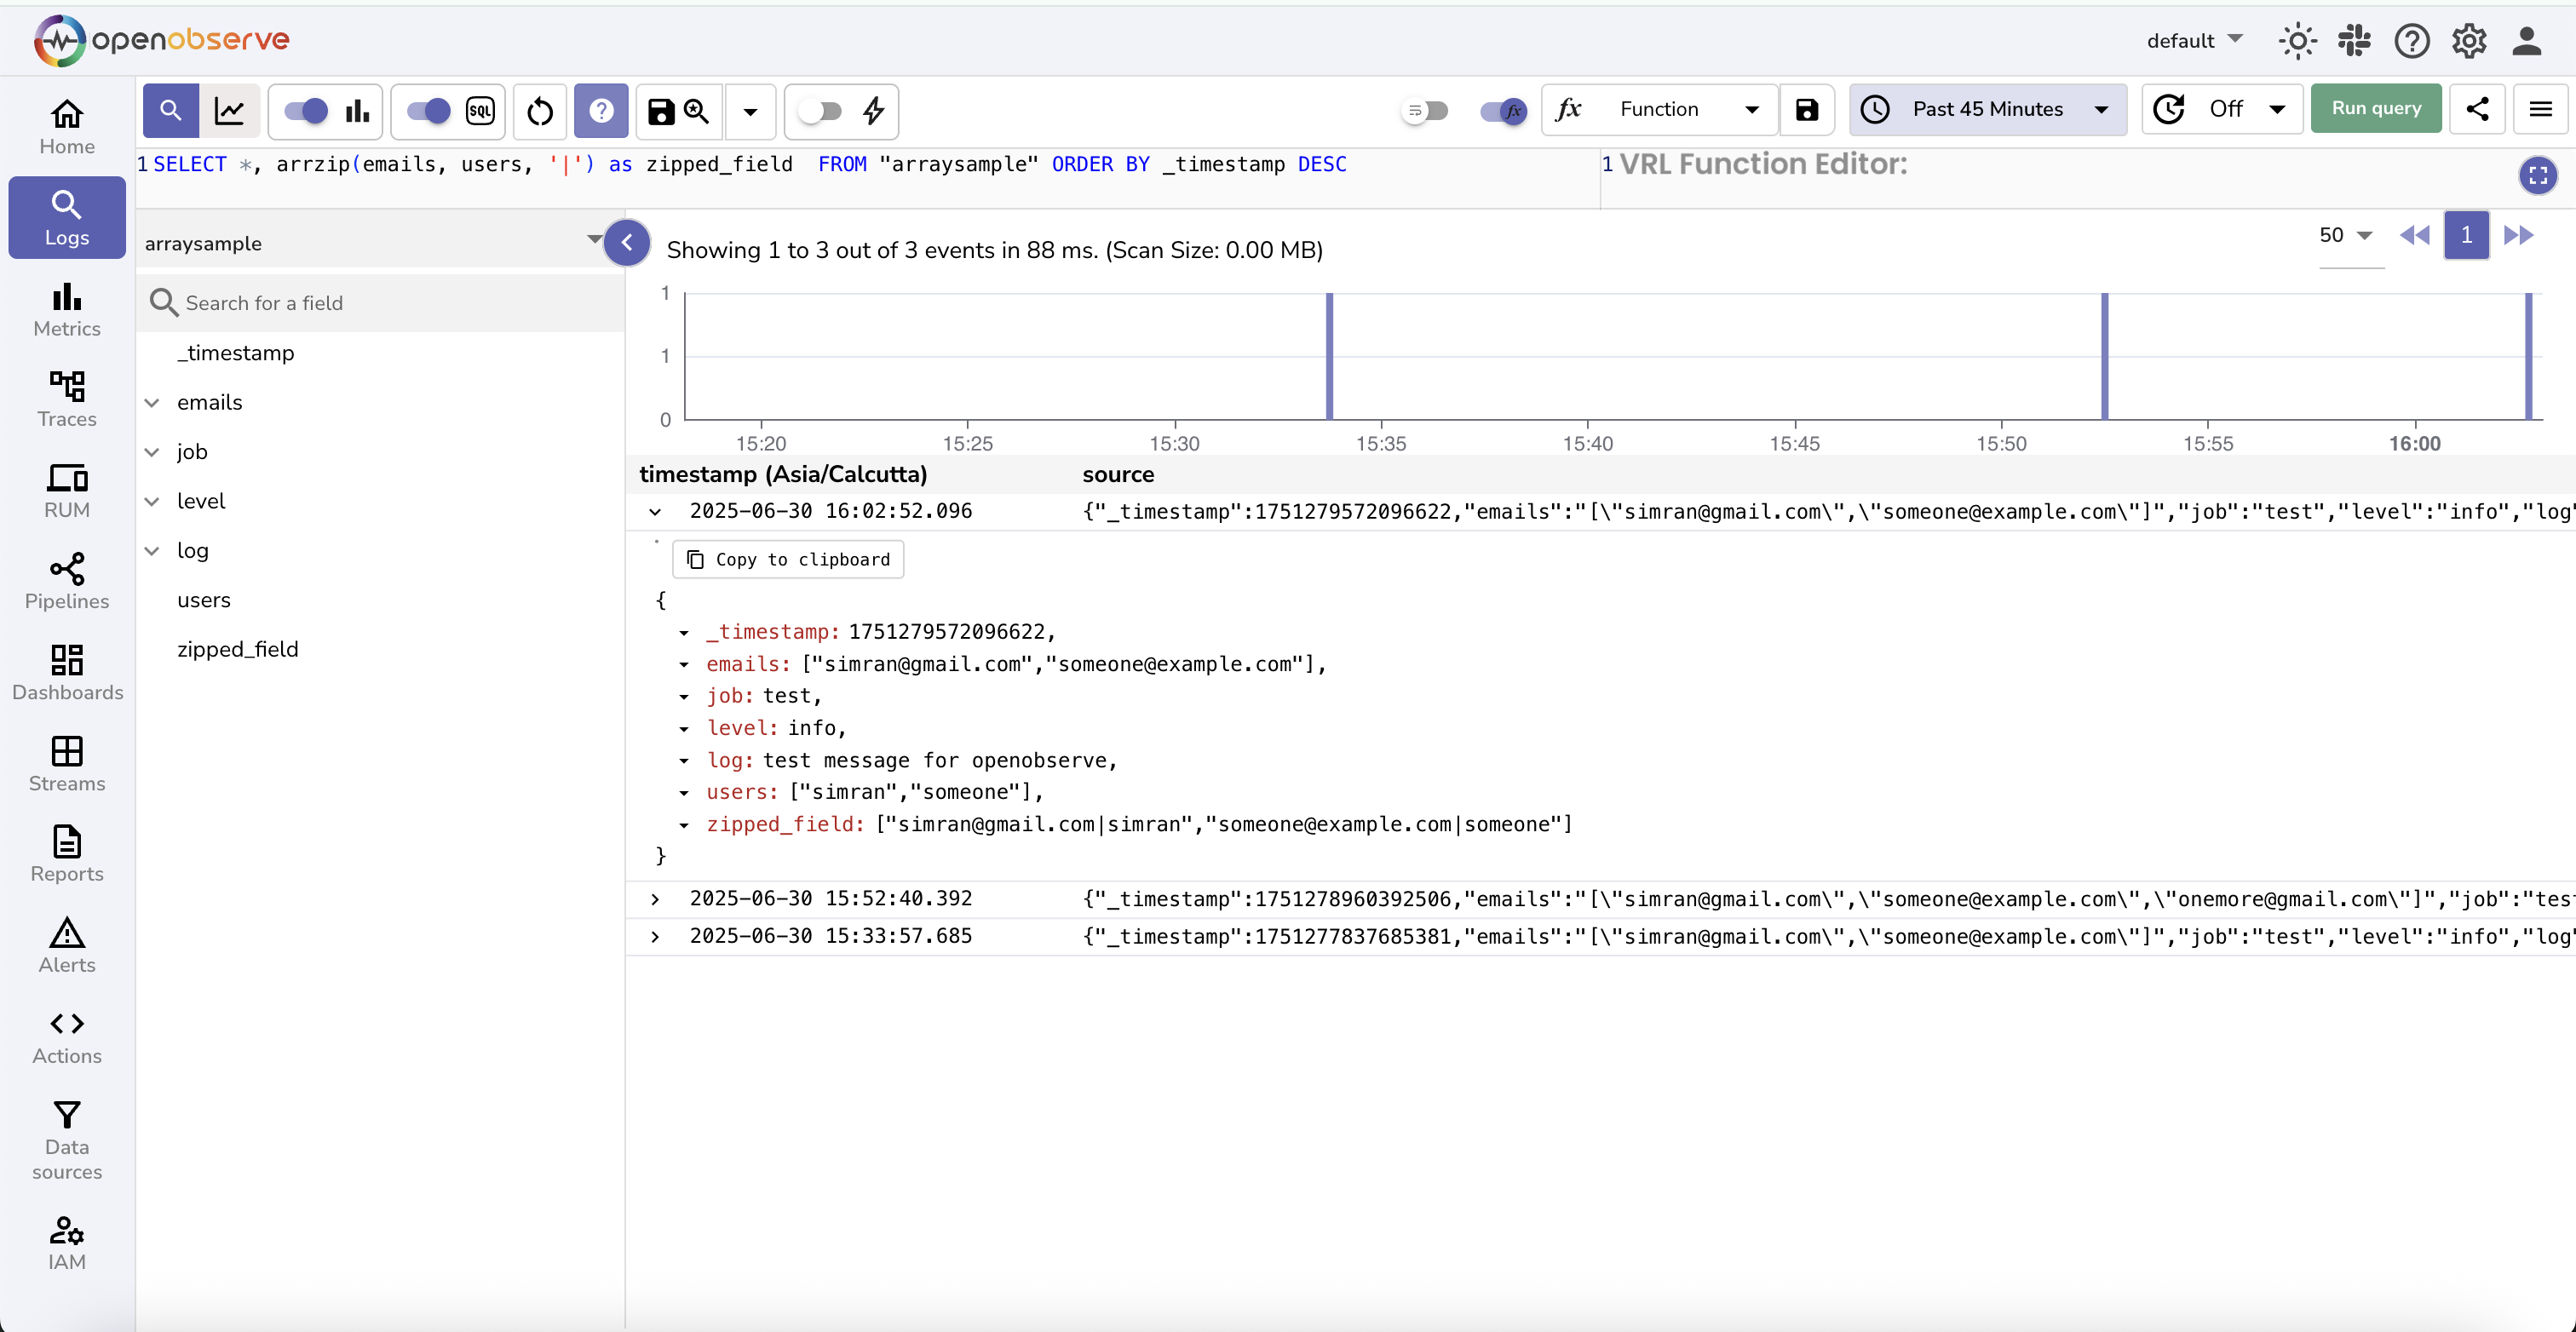This screenshot has height=1332, width=2576.
Task: Open the syntax guide help icon
Action: (x=601, y=111)
